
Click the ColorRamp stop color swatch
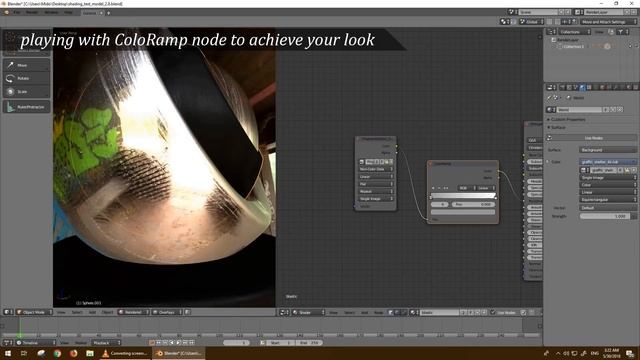tap(463, 212)
